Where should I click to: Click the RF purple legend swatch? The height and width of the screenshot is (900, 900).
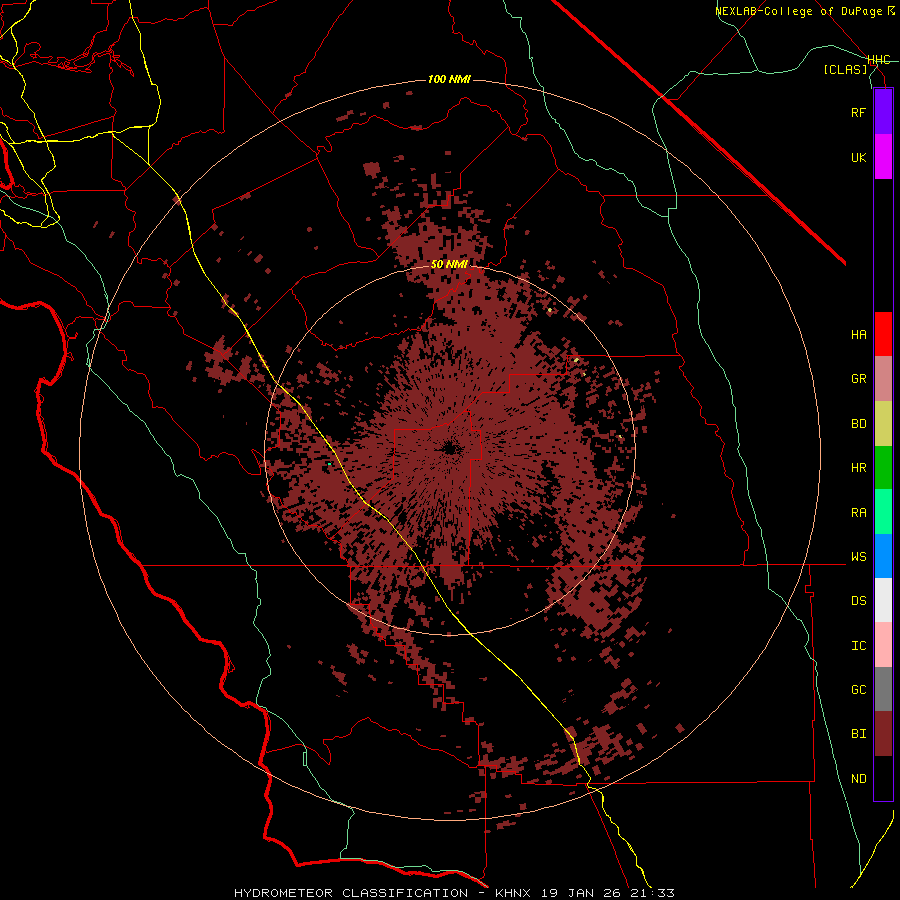coord(883,112)
